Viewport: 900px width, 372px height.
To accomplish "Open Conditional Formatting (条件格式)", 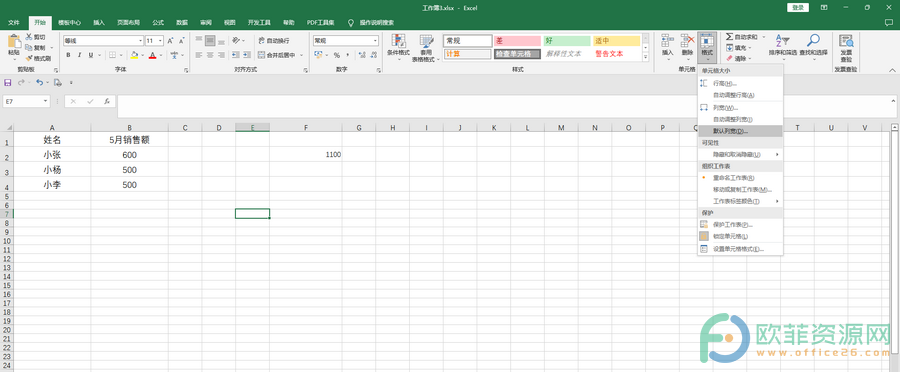I will coord(398,47).
